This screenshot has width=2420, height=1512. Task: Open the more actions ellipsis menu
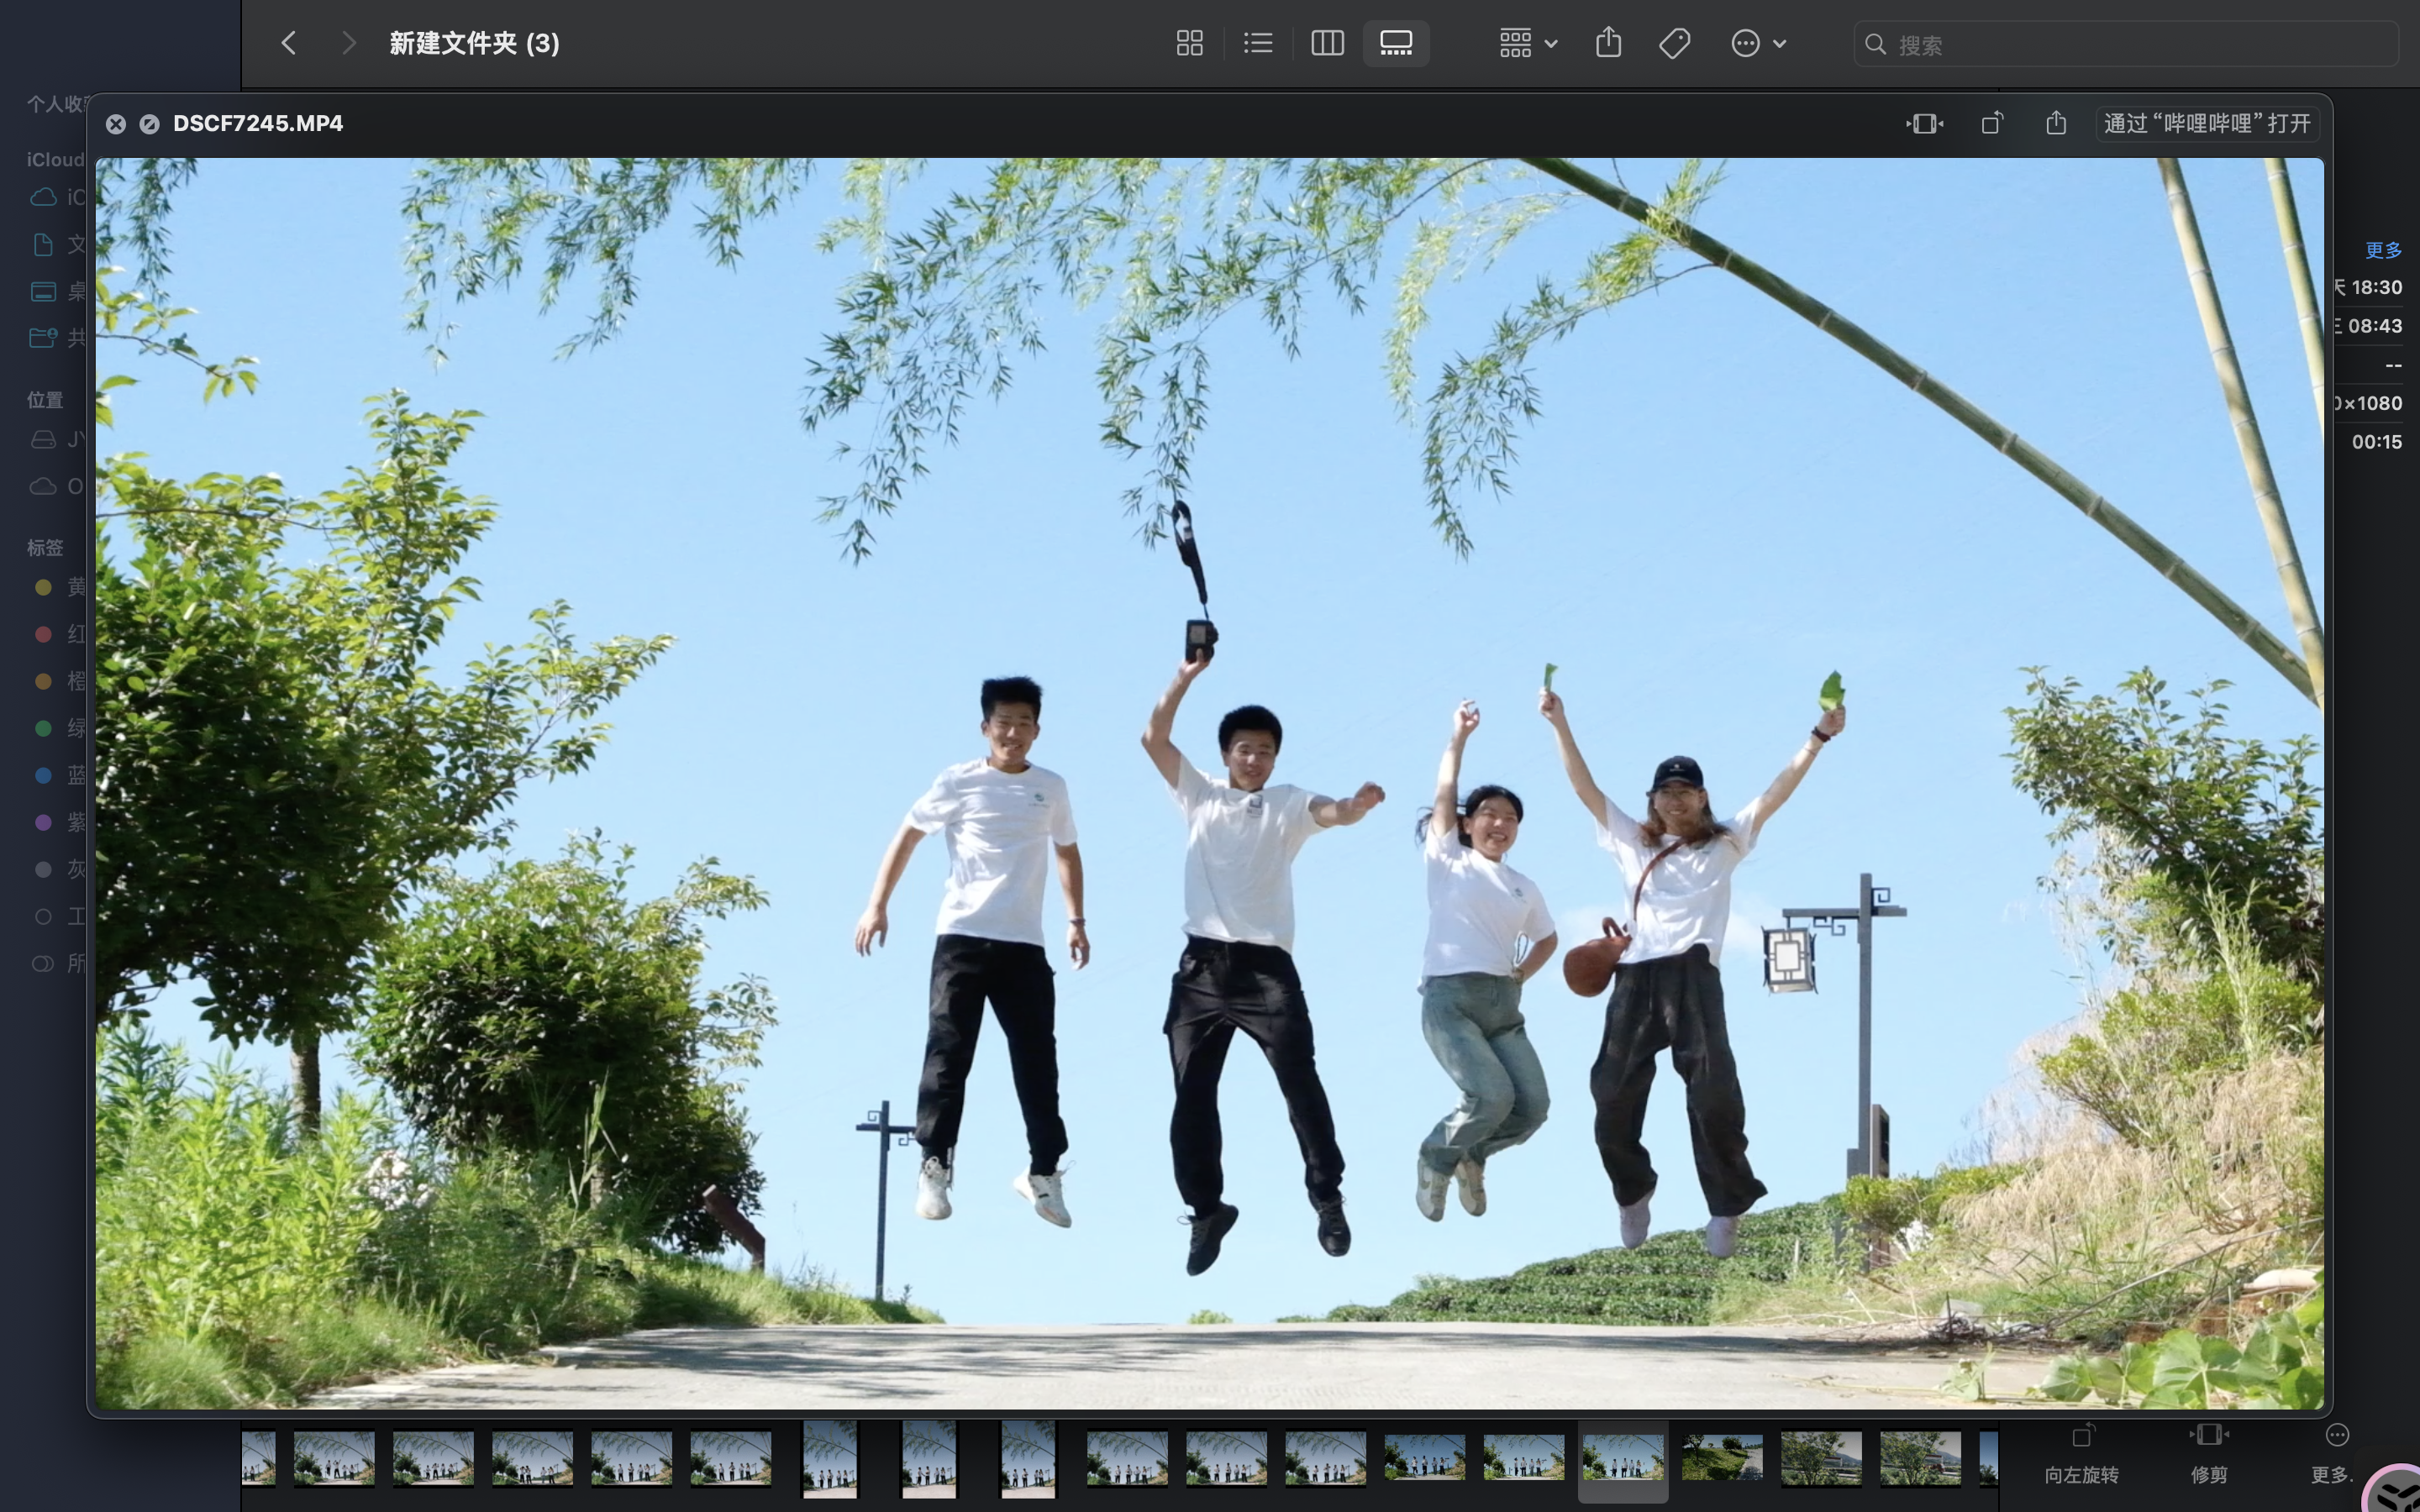[x=1757, y=43]
